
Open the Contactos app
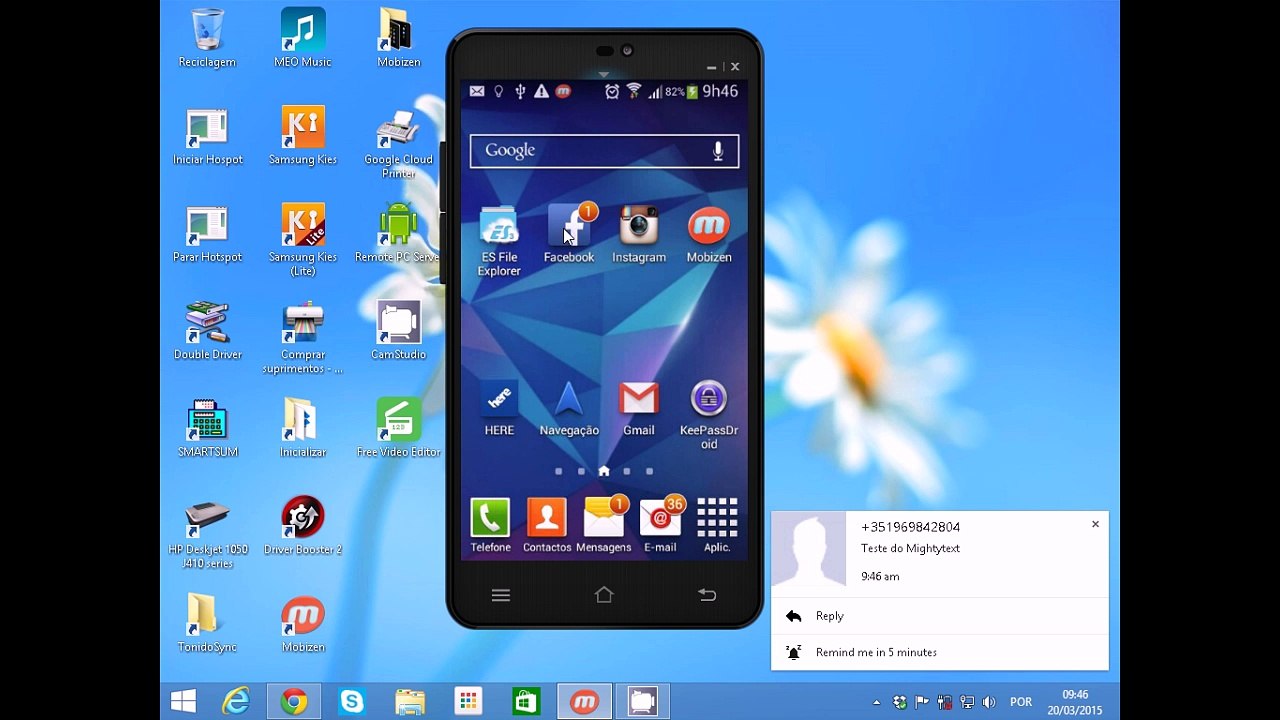(547, 525)
